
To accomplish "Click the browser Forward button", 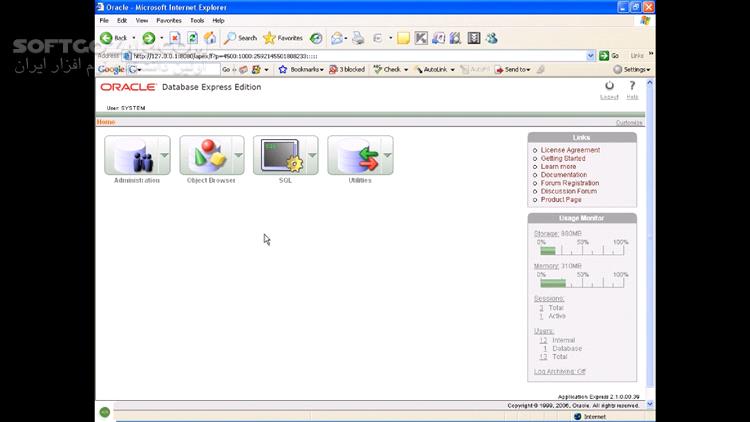I will [149, 38].
